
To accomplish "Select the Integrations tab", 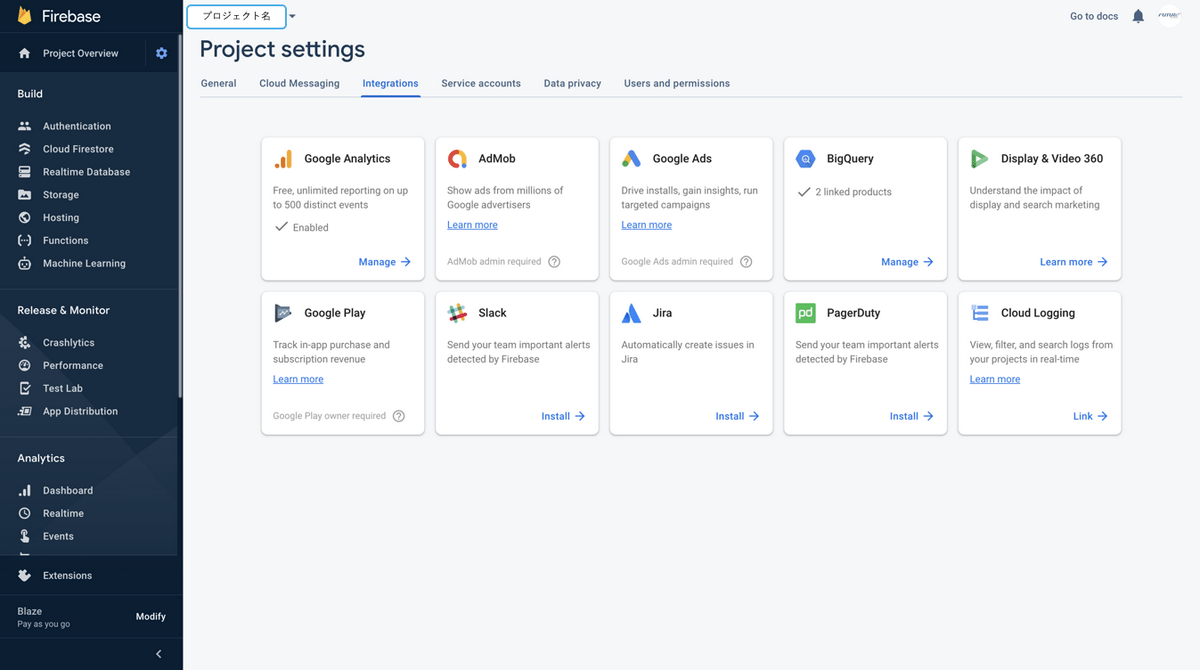I will pos(390,84).
